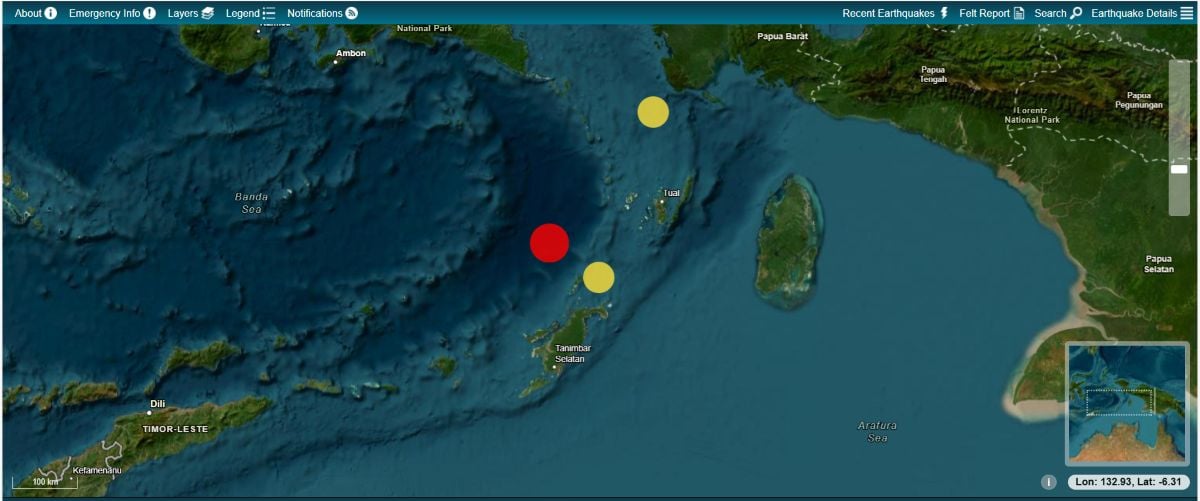Click the gray info icon beside coordinates
This screenshot has width=1200, height=501.
click(1048, 482)
